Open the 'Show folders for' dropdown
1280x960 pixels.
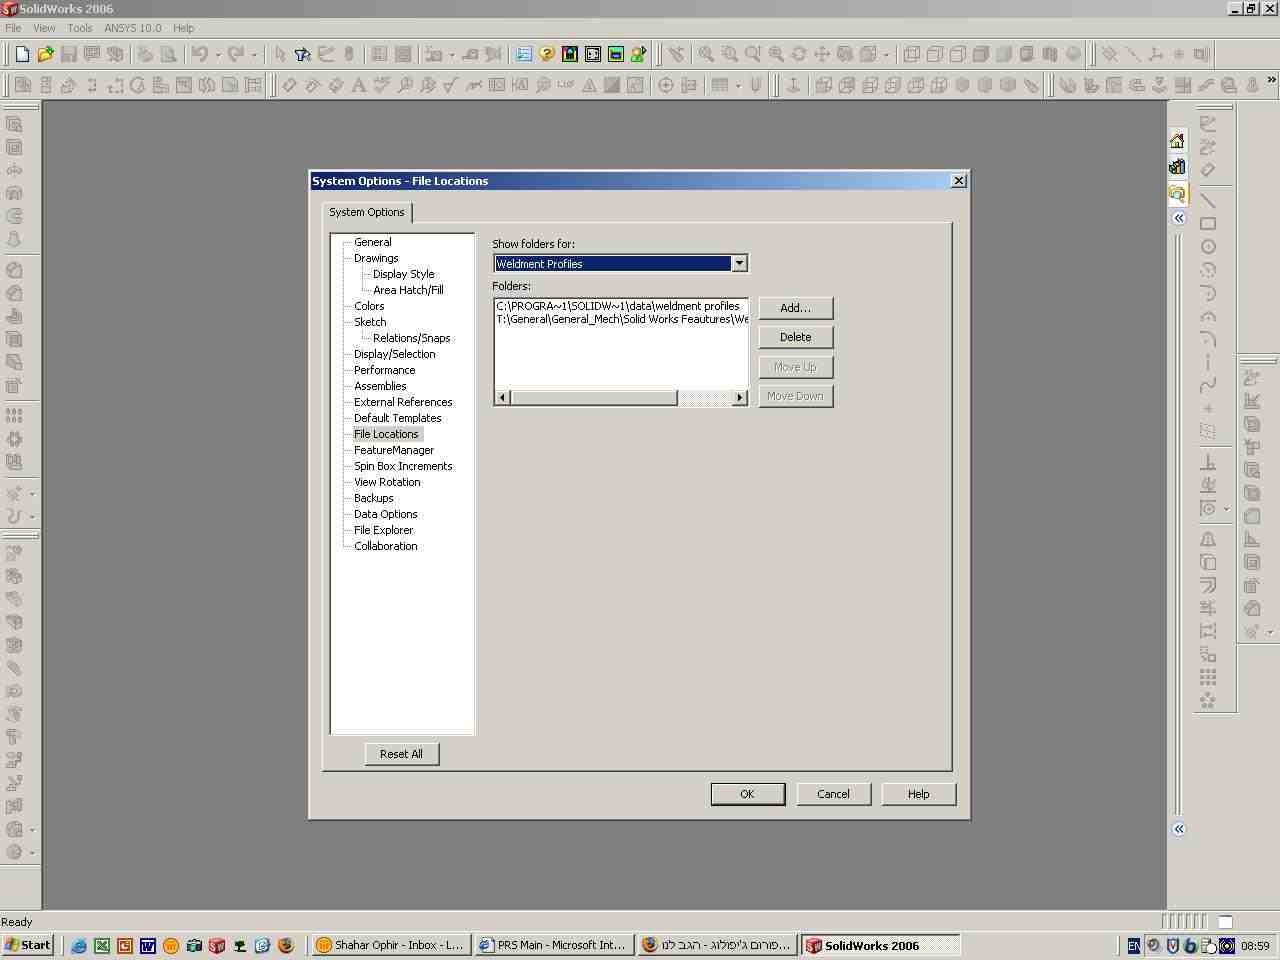click(x=739, y=263)
